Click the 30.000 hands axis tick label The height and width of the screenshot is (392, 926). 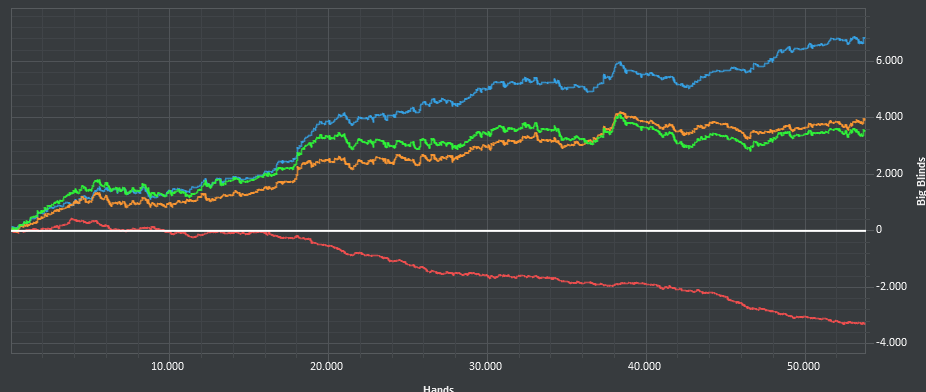click(x=486, y=367)
